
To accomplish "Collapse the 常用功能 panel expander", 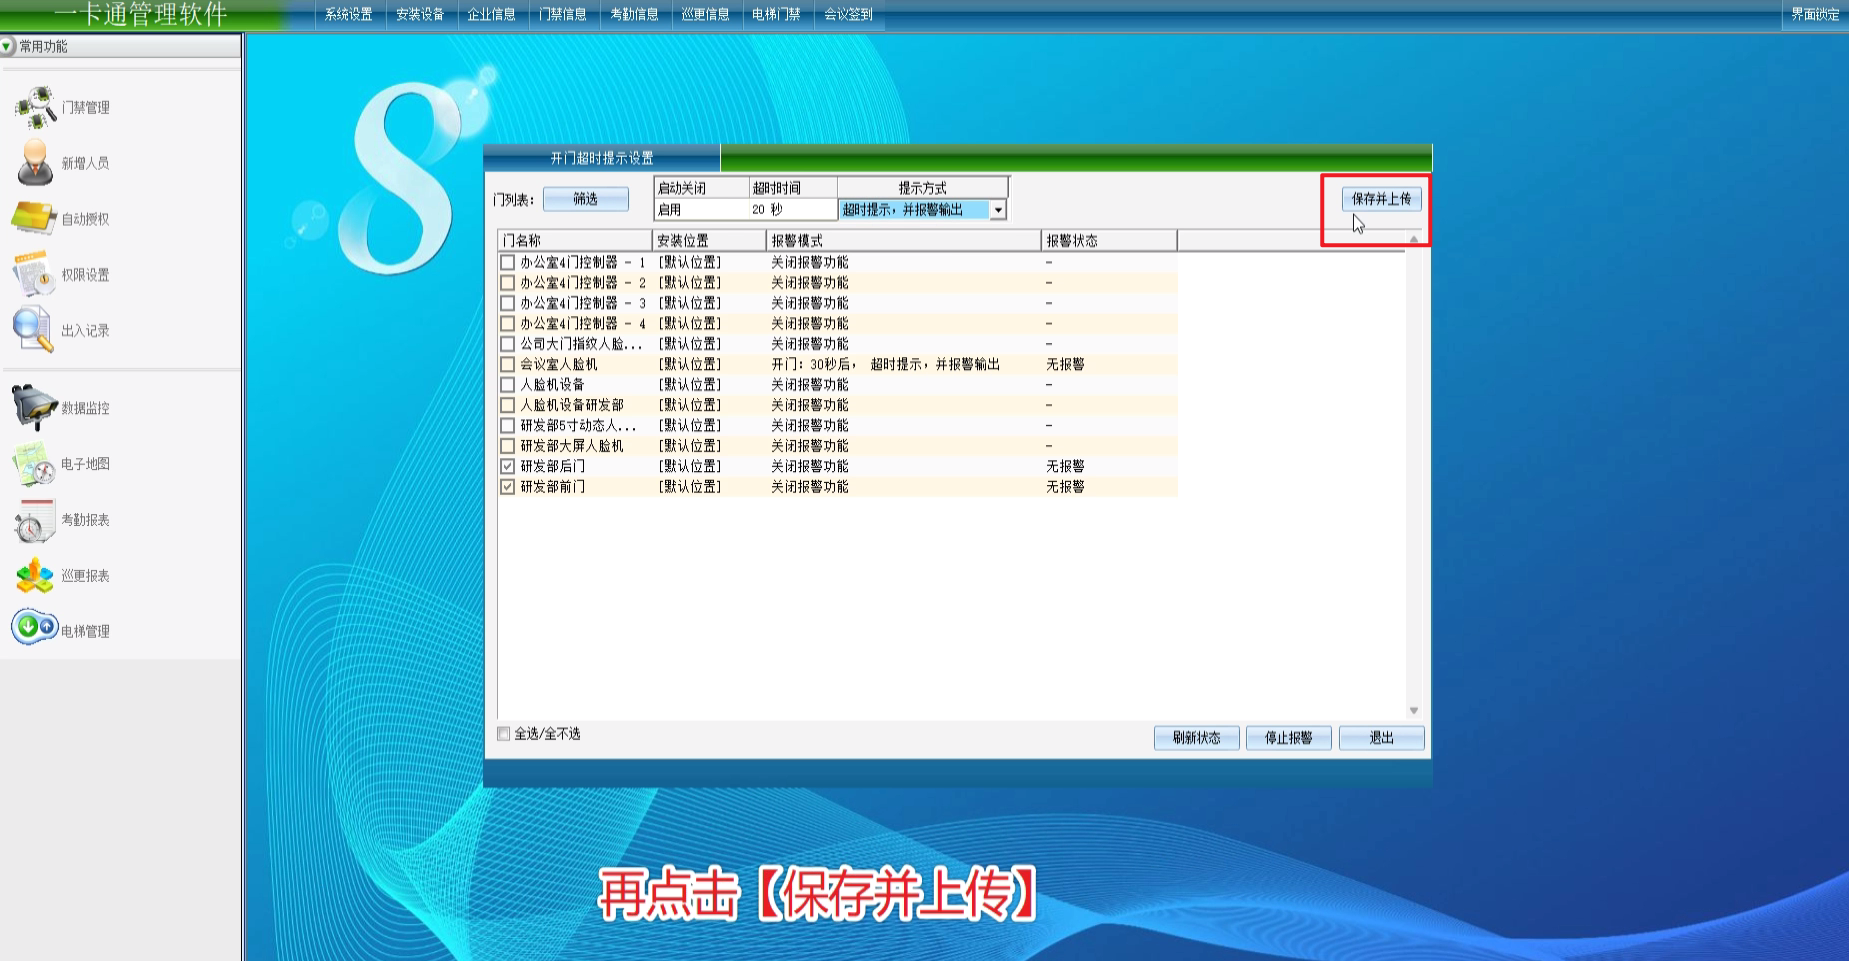I will point(8,46).
